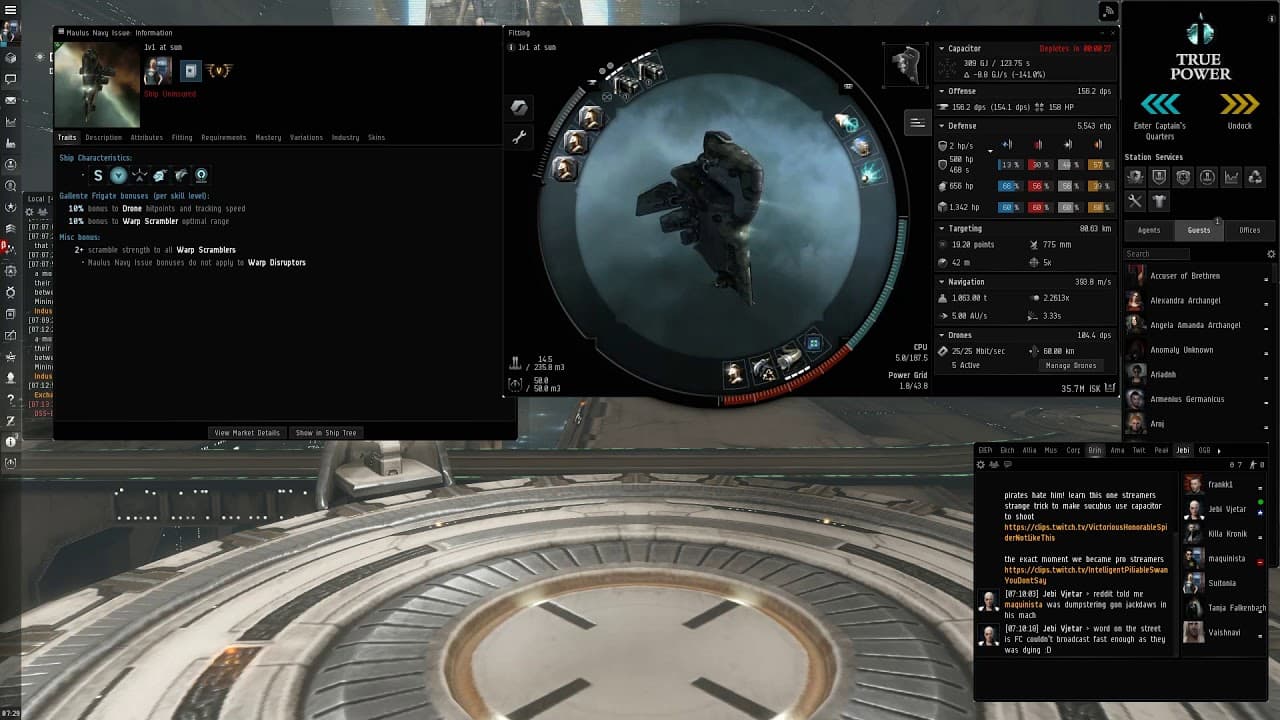Click the drone bay icon beside 50.0 m3
Image resolution: width=1280 pixels, height=720 pixels.
point(516,384)
